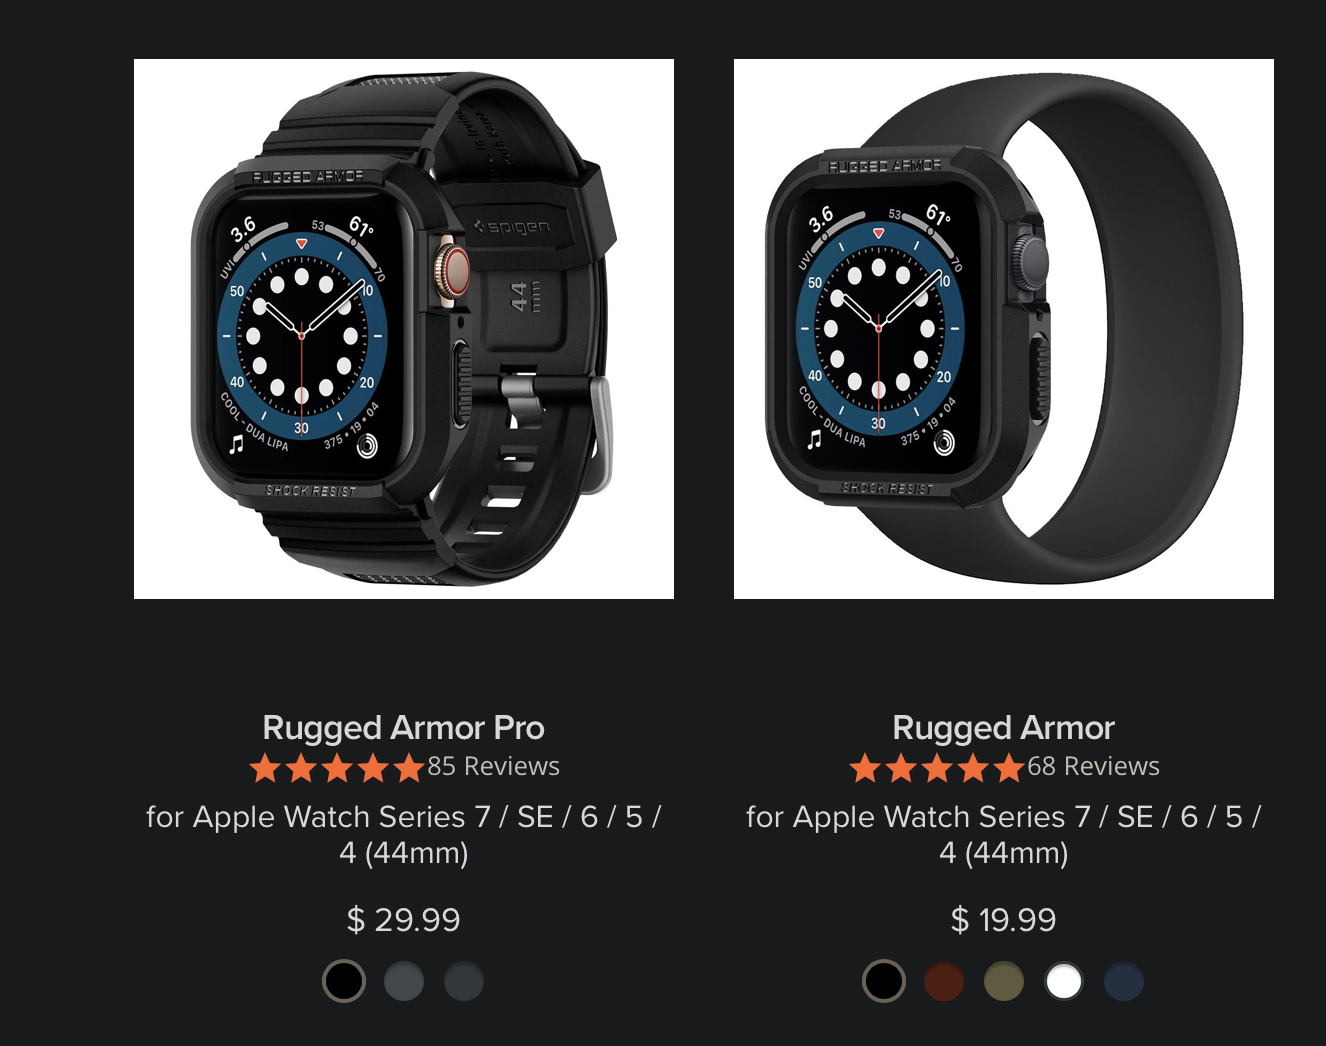Viewport: 1326px width, 1046px height.
Task: Select black swatch for Rugged Armor
Action: point(884,981)
